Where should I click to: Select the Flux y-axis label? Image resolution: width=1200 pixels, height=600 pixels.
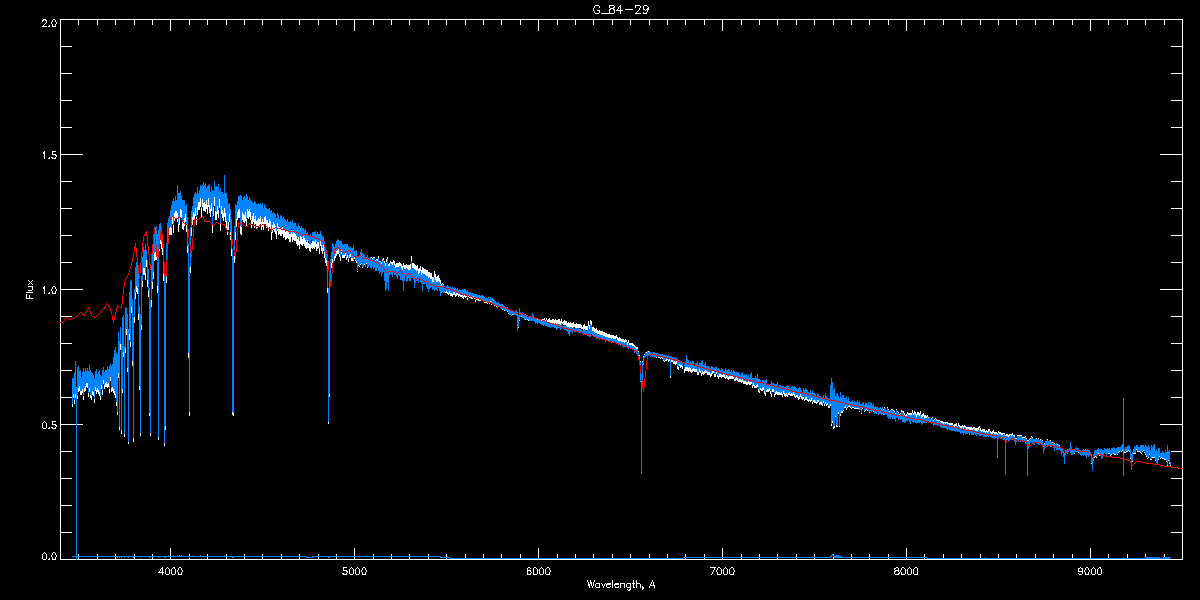point(29,290)
